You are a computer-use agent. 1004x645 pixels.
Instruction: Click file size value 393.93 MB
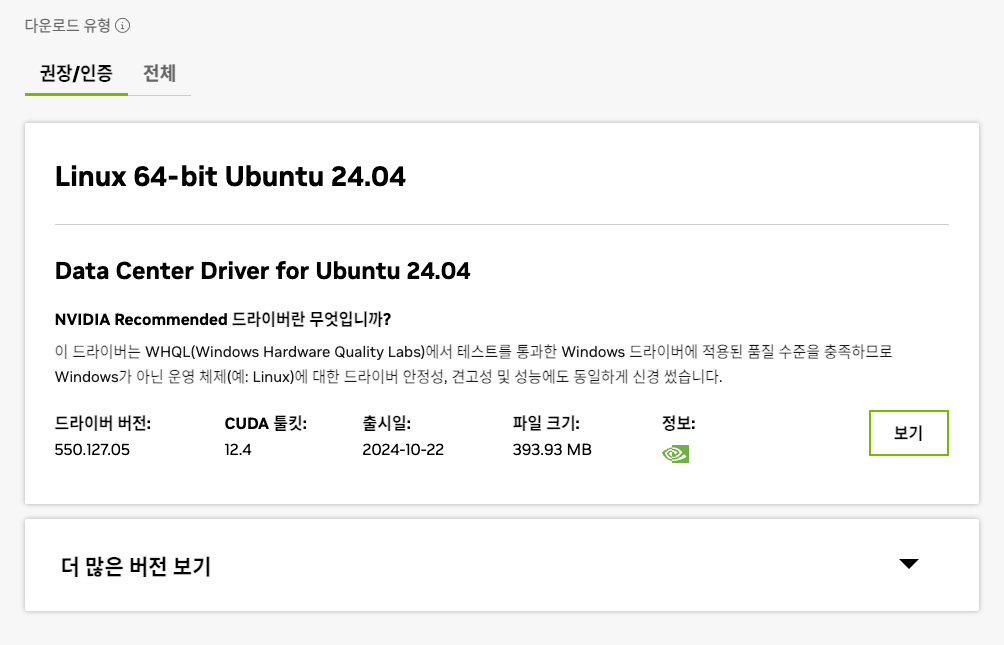point(552,450)
